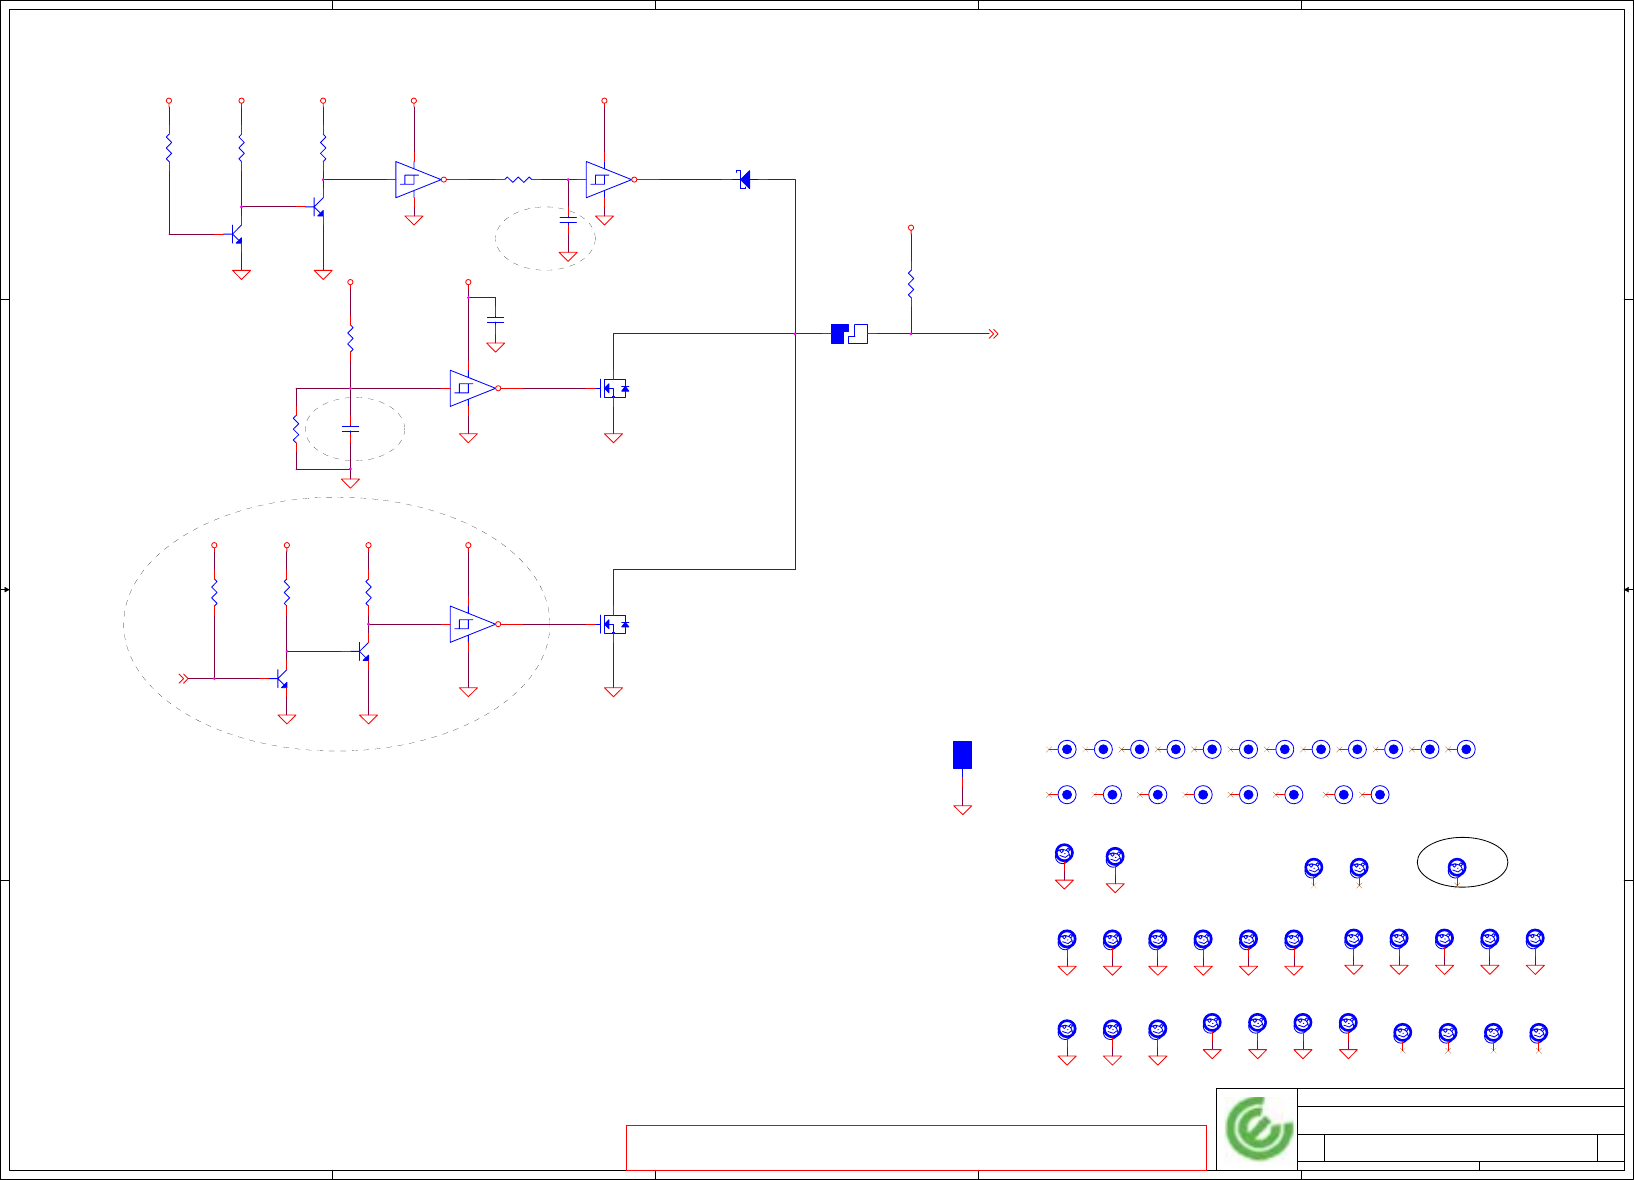Select the solid blue rectangle above a ground symbol
Viewport: 1634px width, 1180px height.
pos(962,755)
